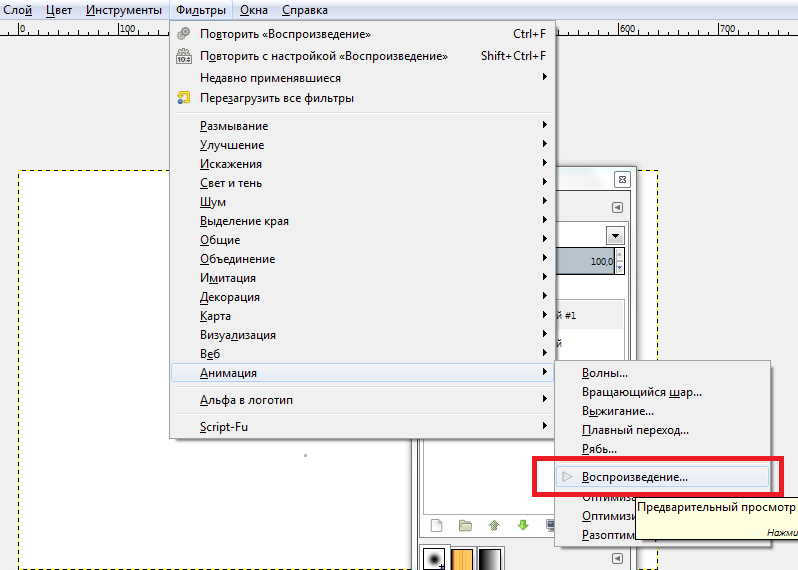Expand the Выделение края submenu

point(362,221)
